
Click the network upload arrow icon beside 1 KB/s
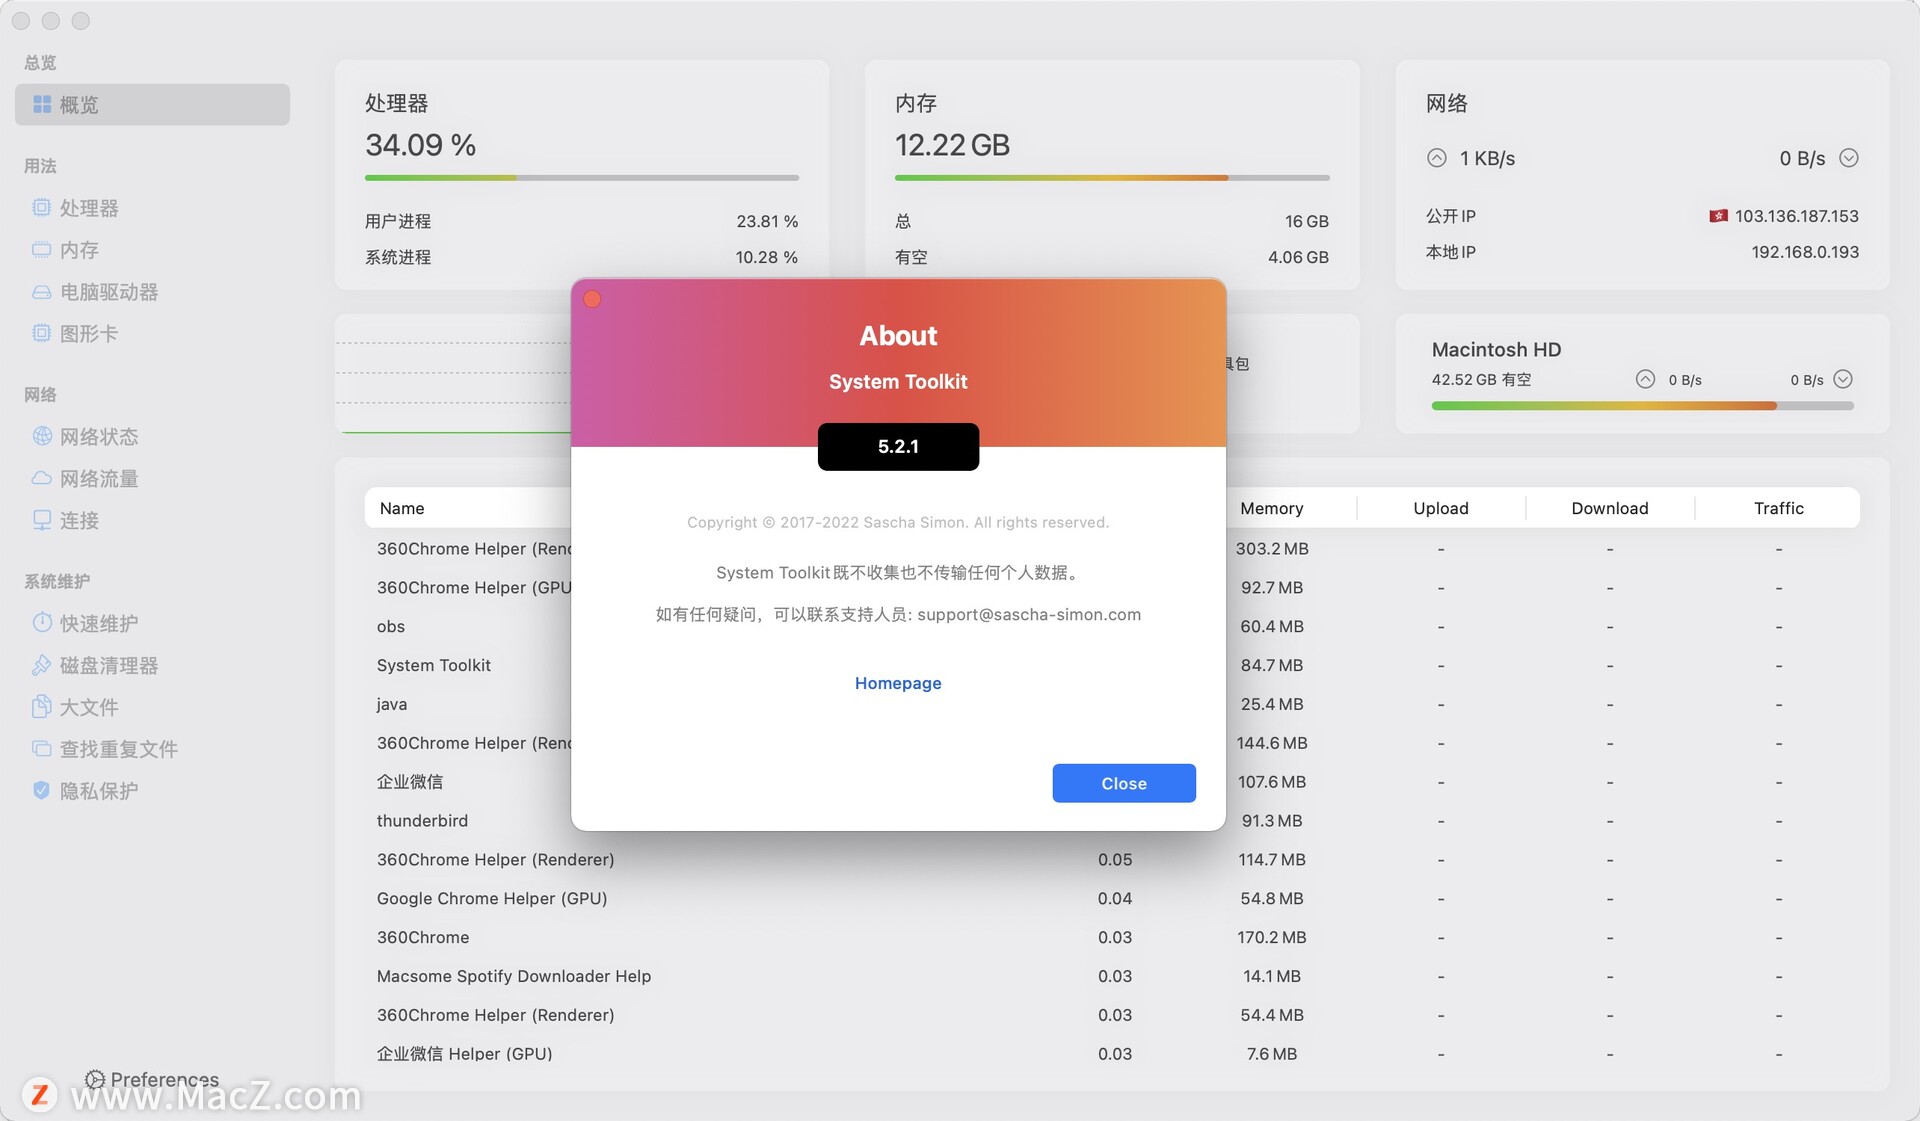point(1437,158)
